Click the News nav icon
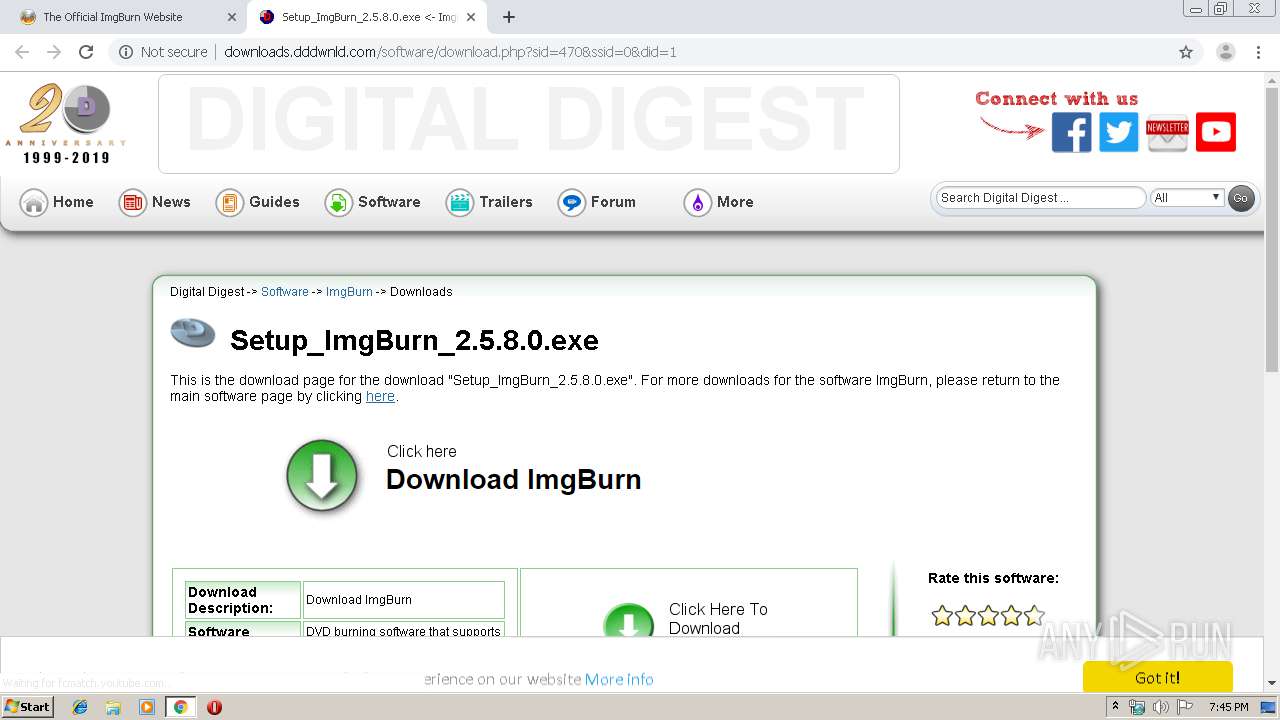Viewport: 1280px width, 720px height. tap(132, 203)
